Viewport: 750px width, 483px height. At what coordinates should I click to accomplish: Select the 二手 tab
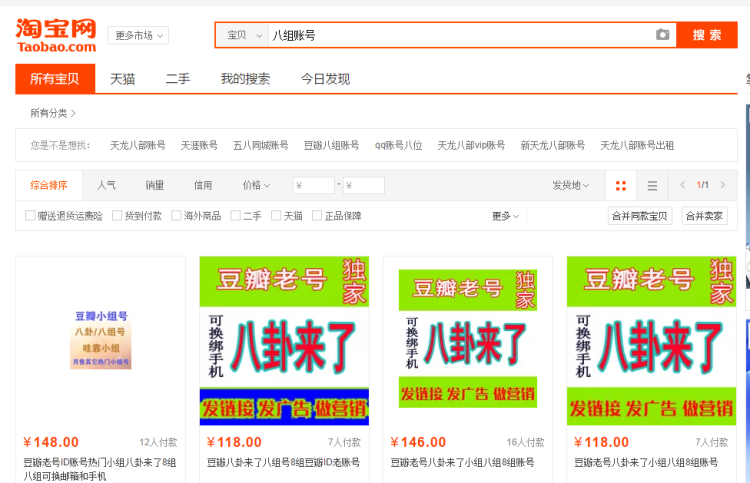(x=178, y=79)
